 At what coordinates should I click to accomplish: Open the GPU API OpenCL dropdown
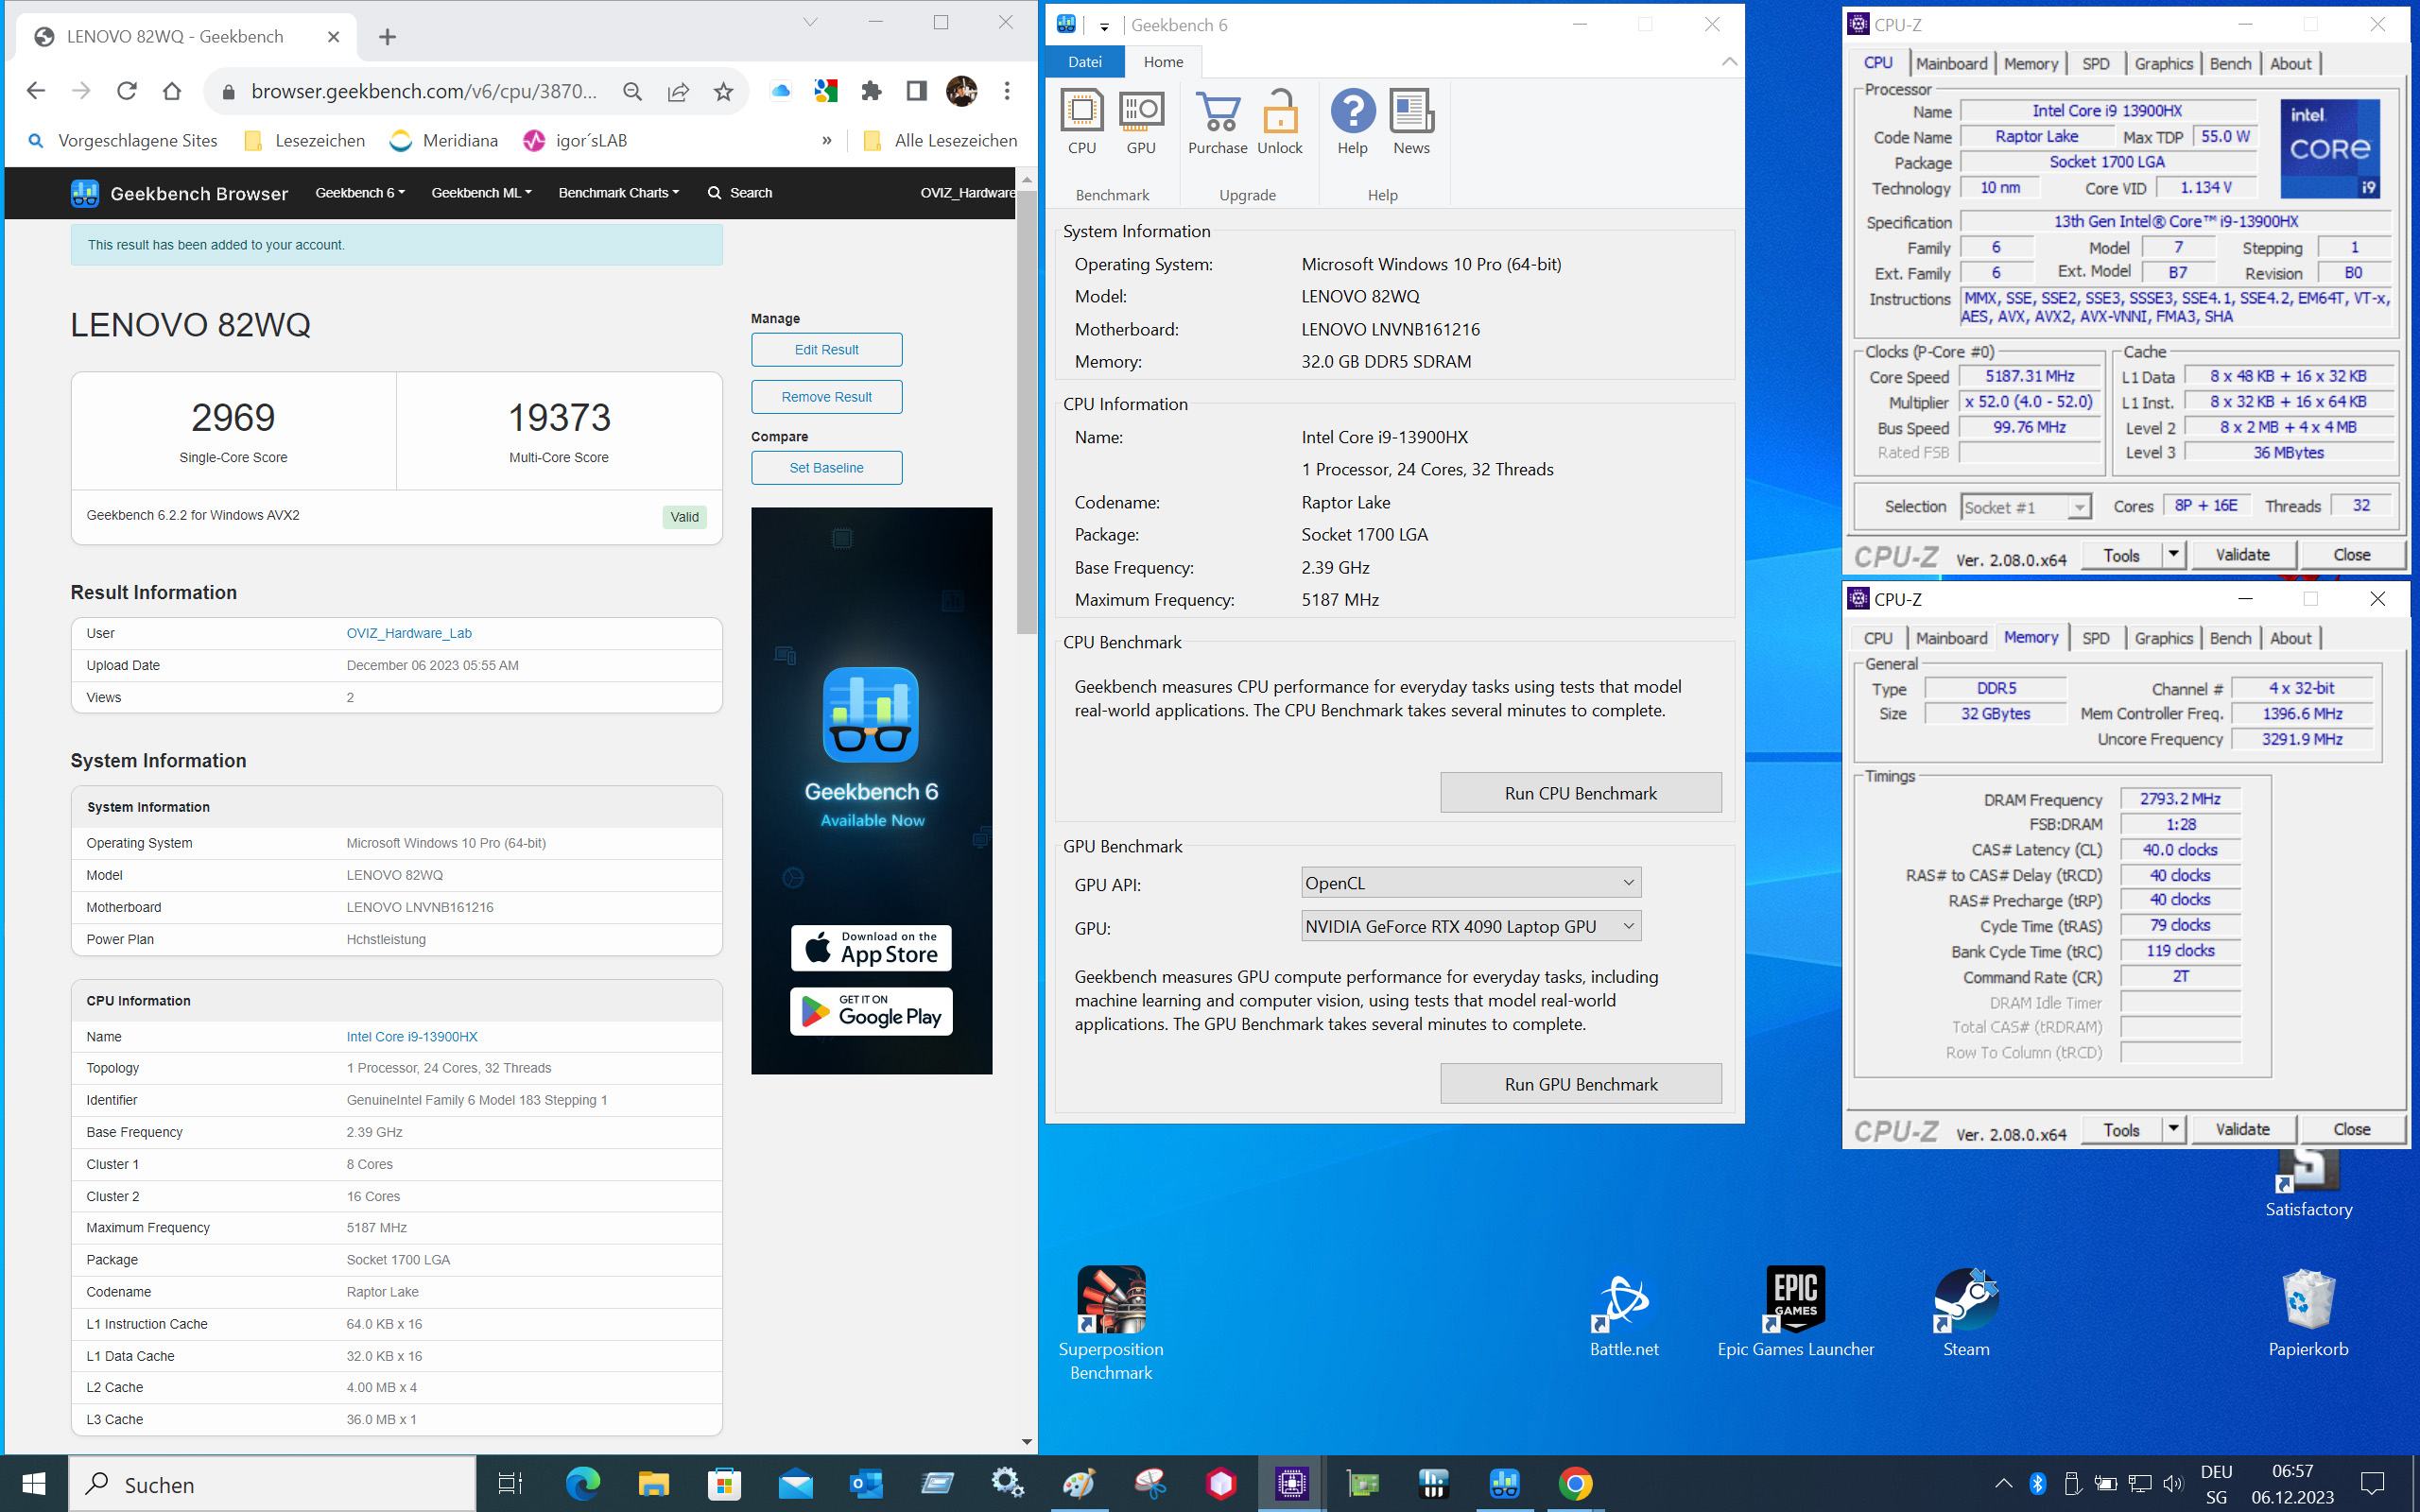[x=1470, y=883]
